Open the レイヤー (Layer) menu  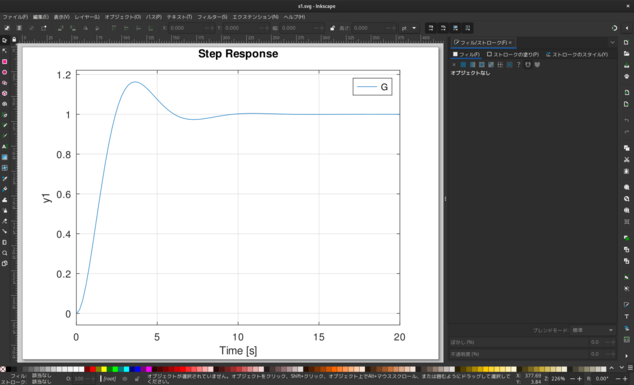87,17
